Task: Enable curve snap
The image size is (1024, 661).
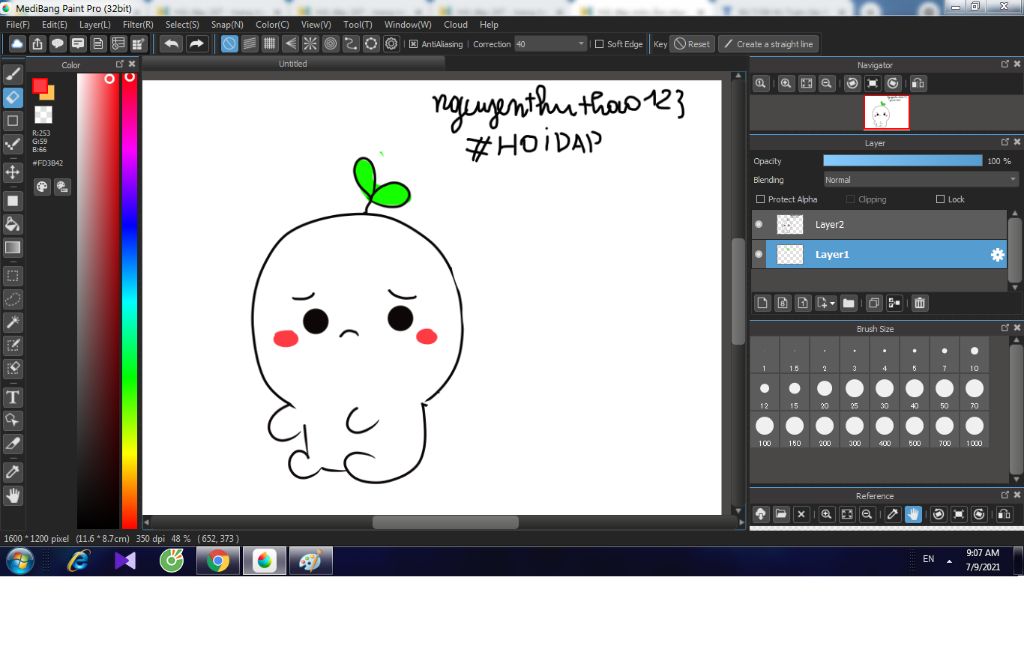Action: click(x=351, y=44)
